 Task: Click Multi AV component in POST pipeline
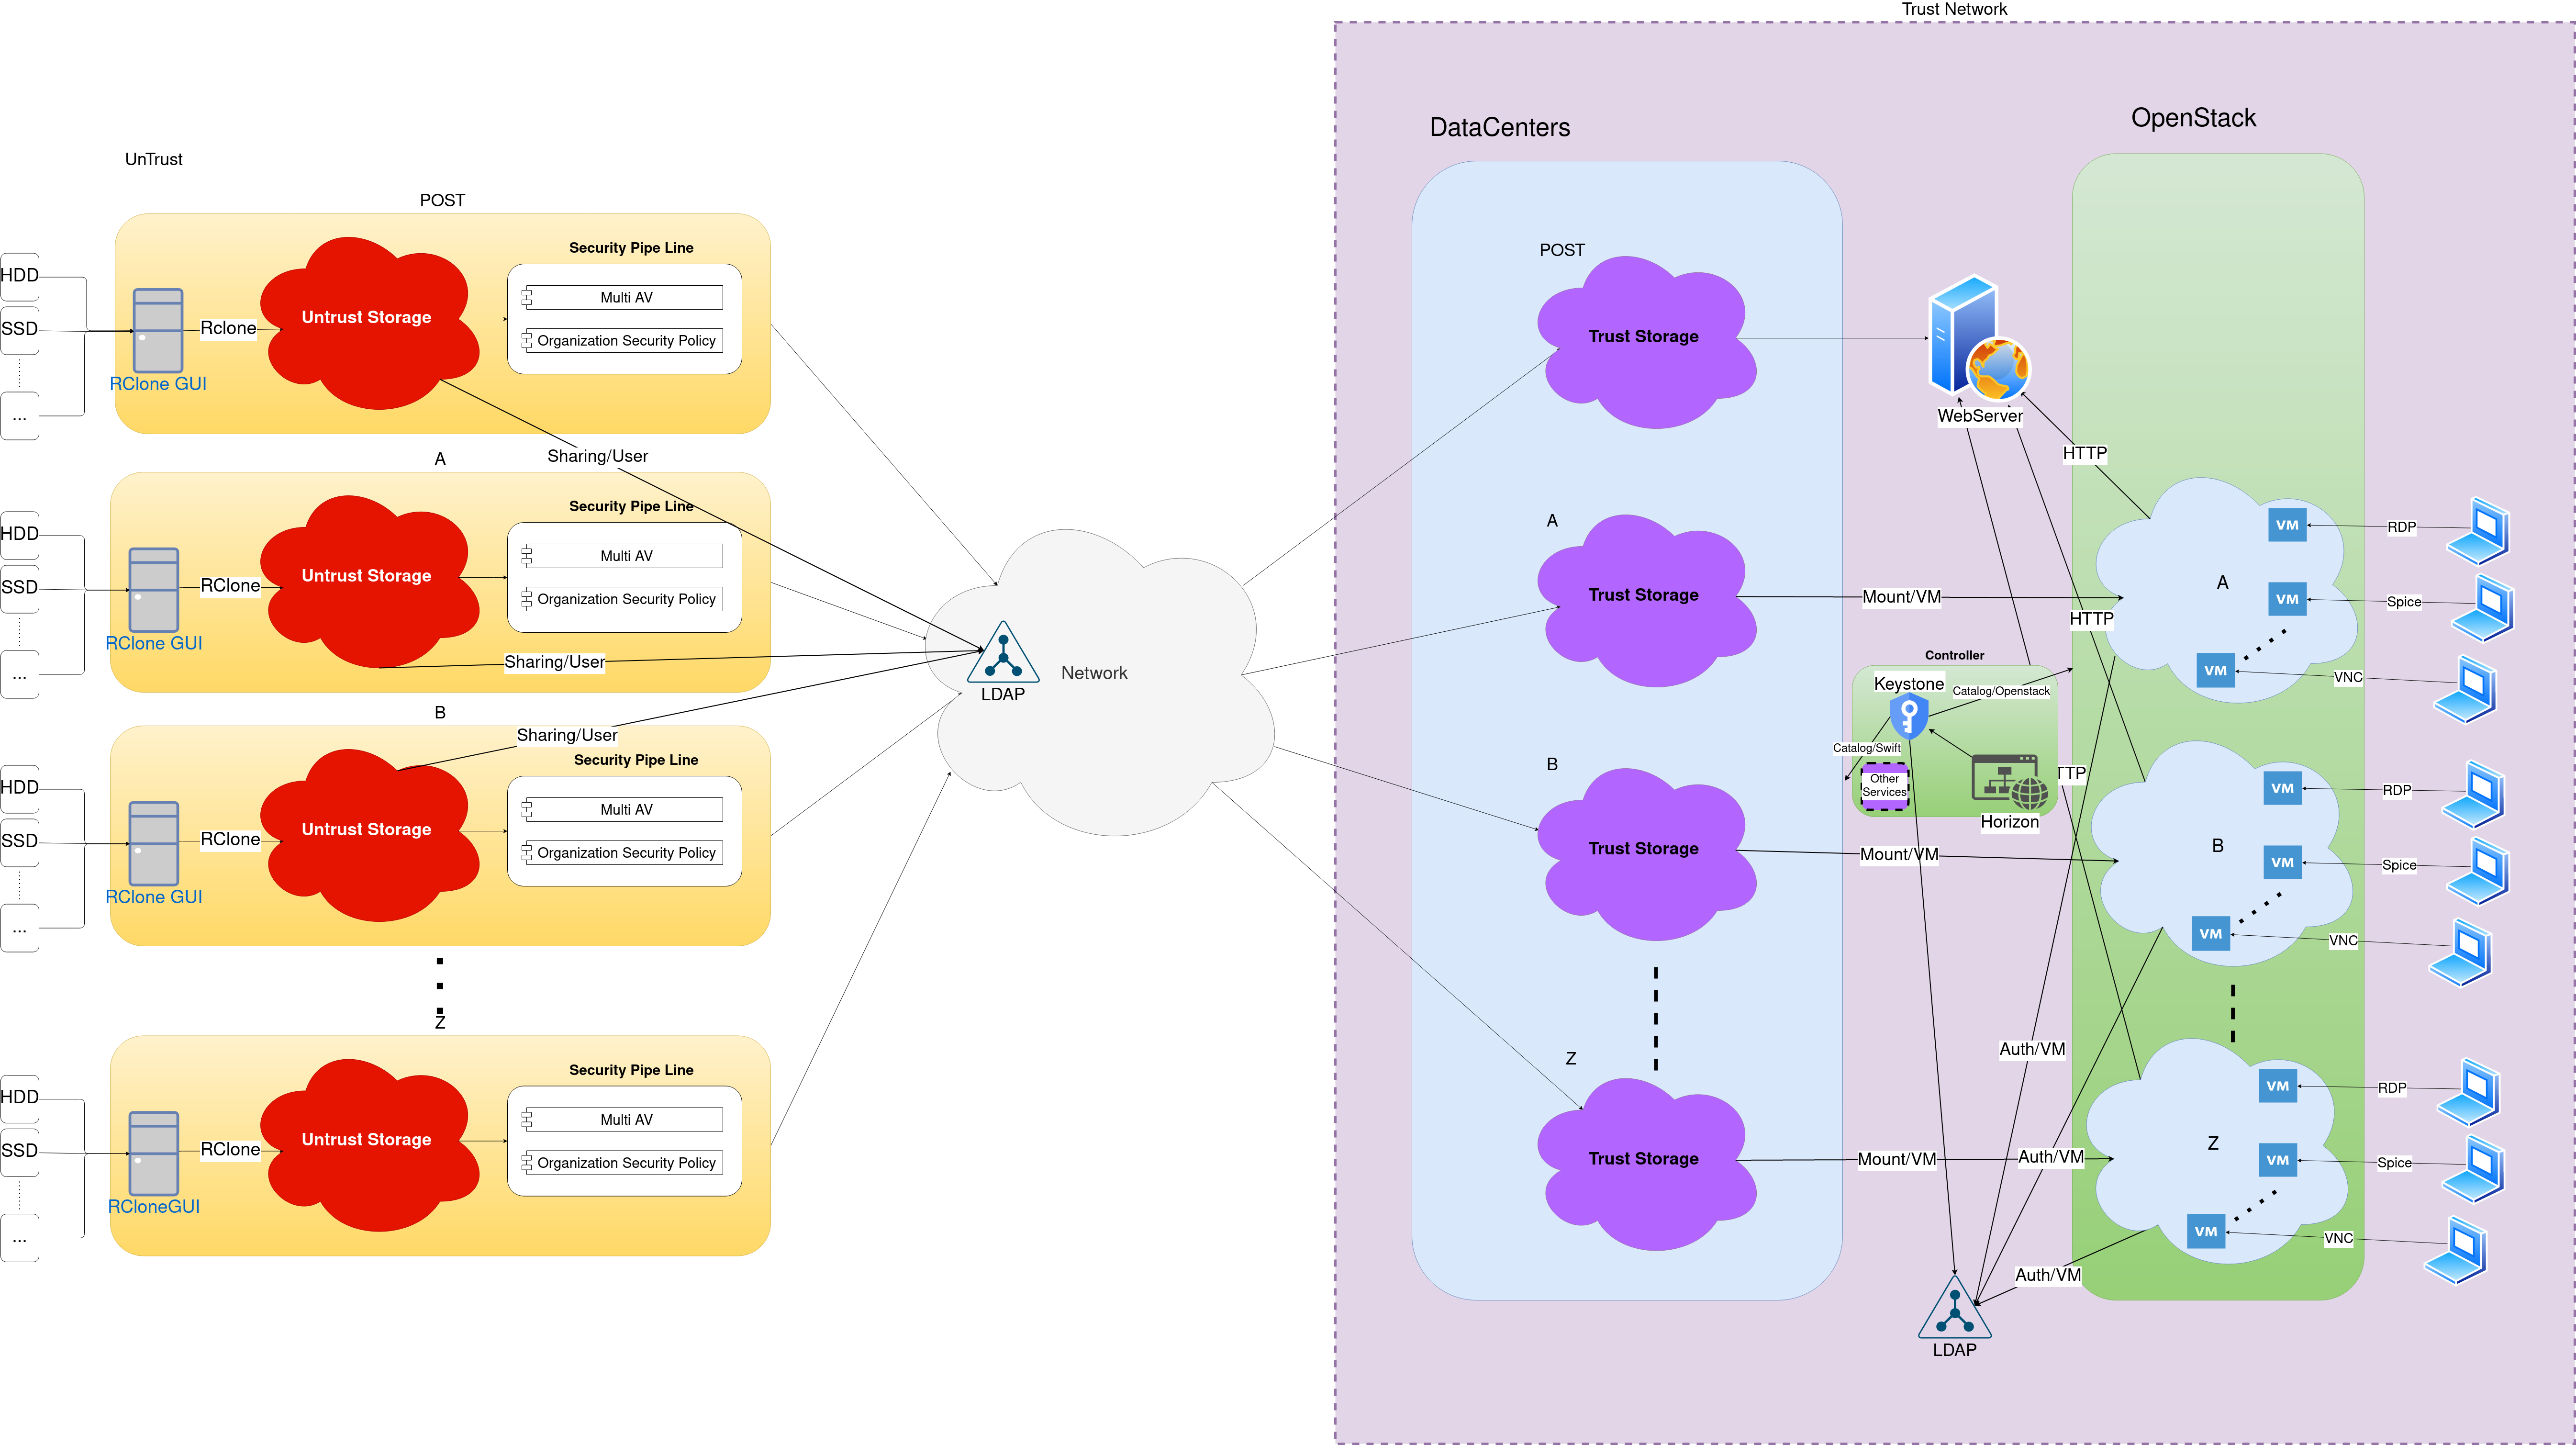(626, 298)
